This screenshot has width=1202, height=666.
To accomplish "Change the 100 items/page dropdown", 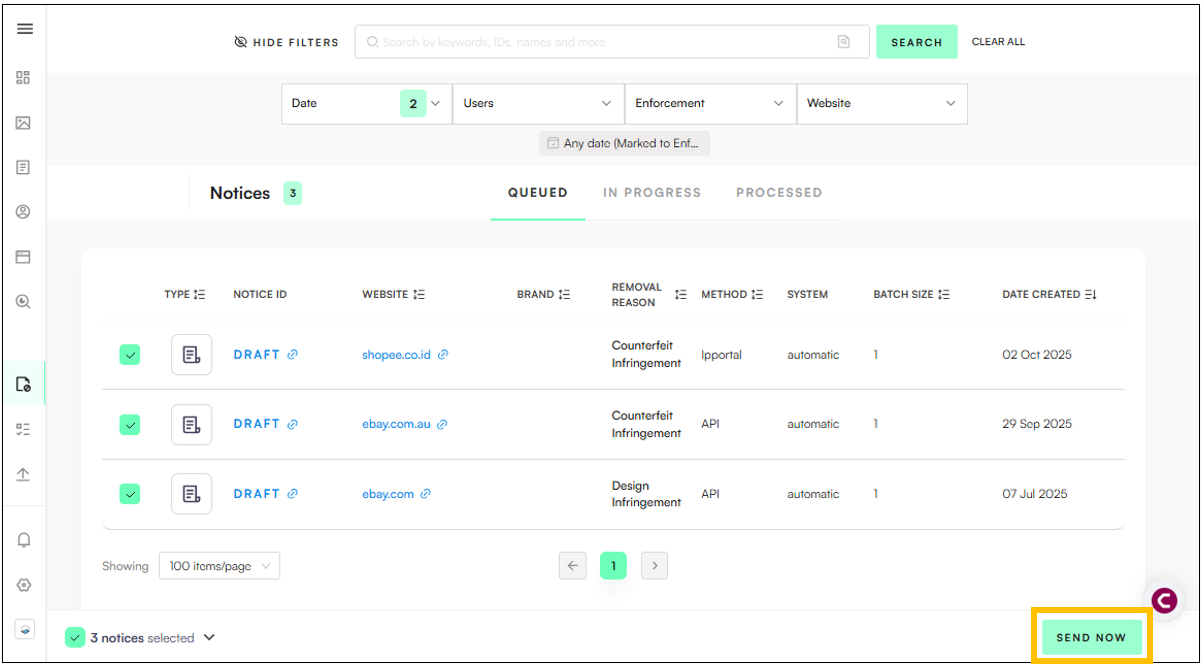I will [x=219, y=566].
